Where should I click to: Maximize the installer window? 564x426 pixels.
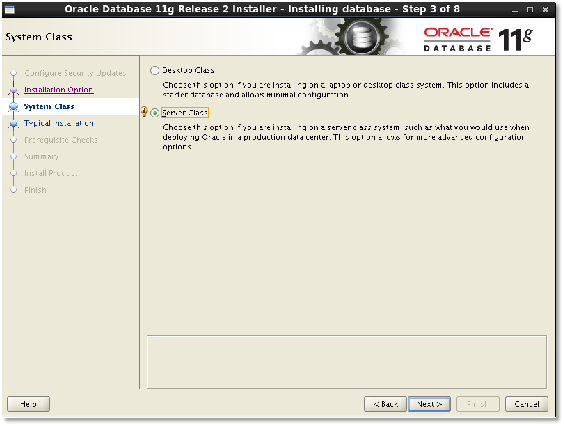(x=530, y=10)
